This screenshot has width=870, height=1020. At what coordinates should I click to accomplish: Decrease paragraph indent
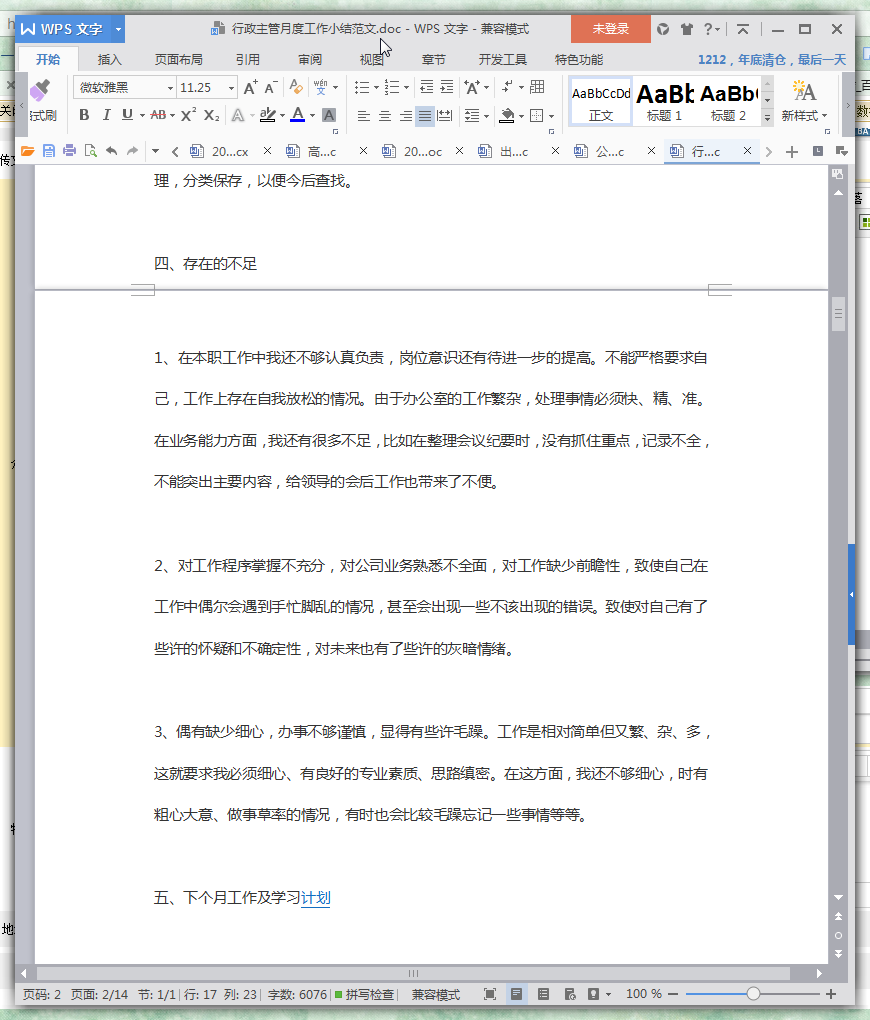426,87
